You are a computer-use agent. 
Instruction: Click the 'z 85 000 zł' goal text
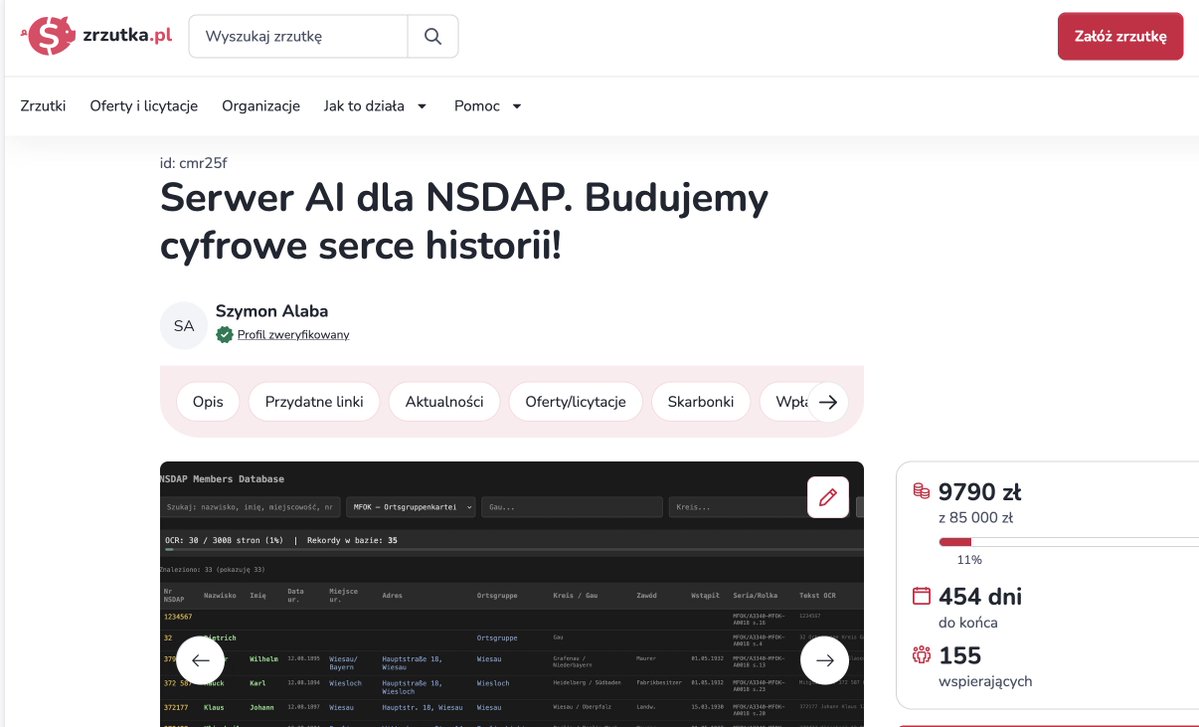coord(976,518)
